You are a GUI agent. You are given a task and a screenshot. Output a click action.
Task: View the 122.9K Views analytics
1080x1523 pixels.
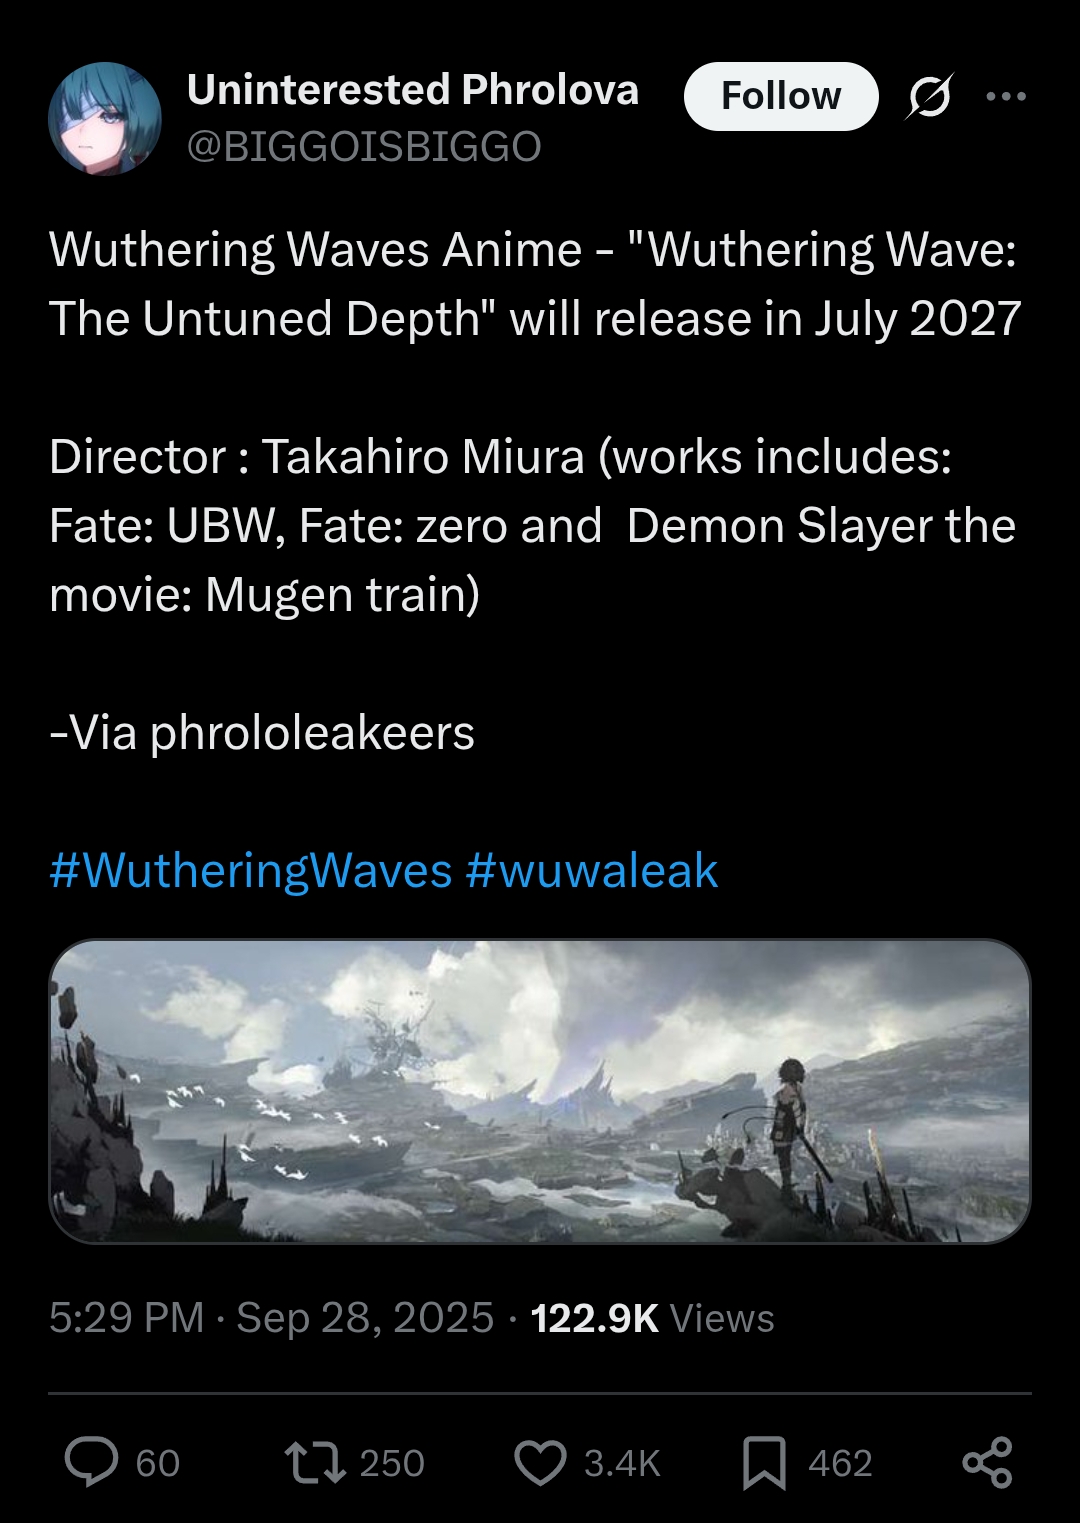click(x=652, y=1318)
